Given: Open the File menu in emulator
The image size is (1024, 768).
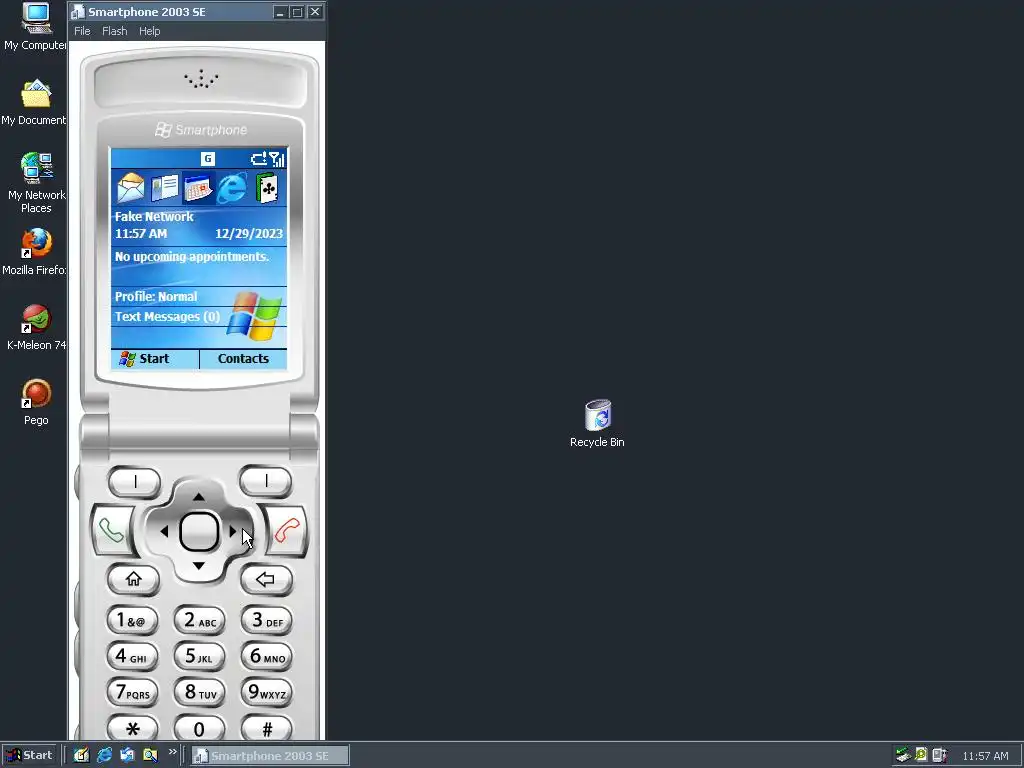Looking at the screenshot, I should pos(82,31).
